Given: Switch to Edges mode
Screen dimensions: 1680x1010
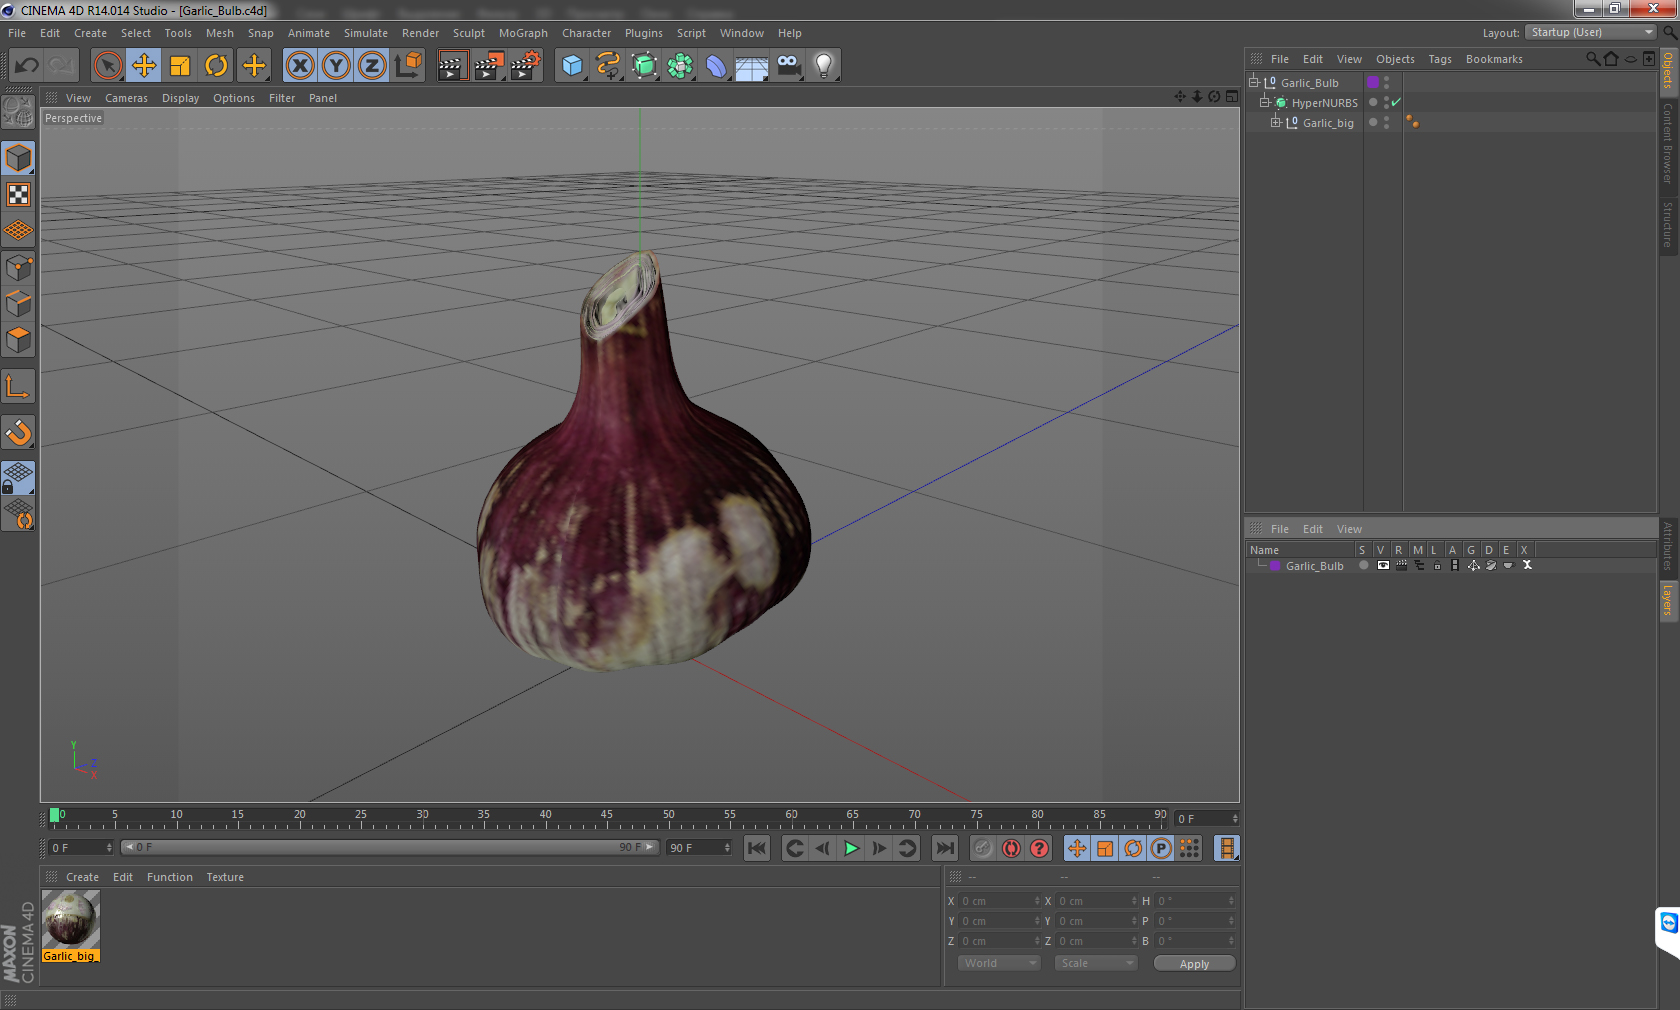Looking at the screenshot, I should pyautogui.click(x=18, y=304).
